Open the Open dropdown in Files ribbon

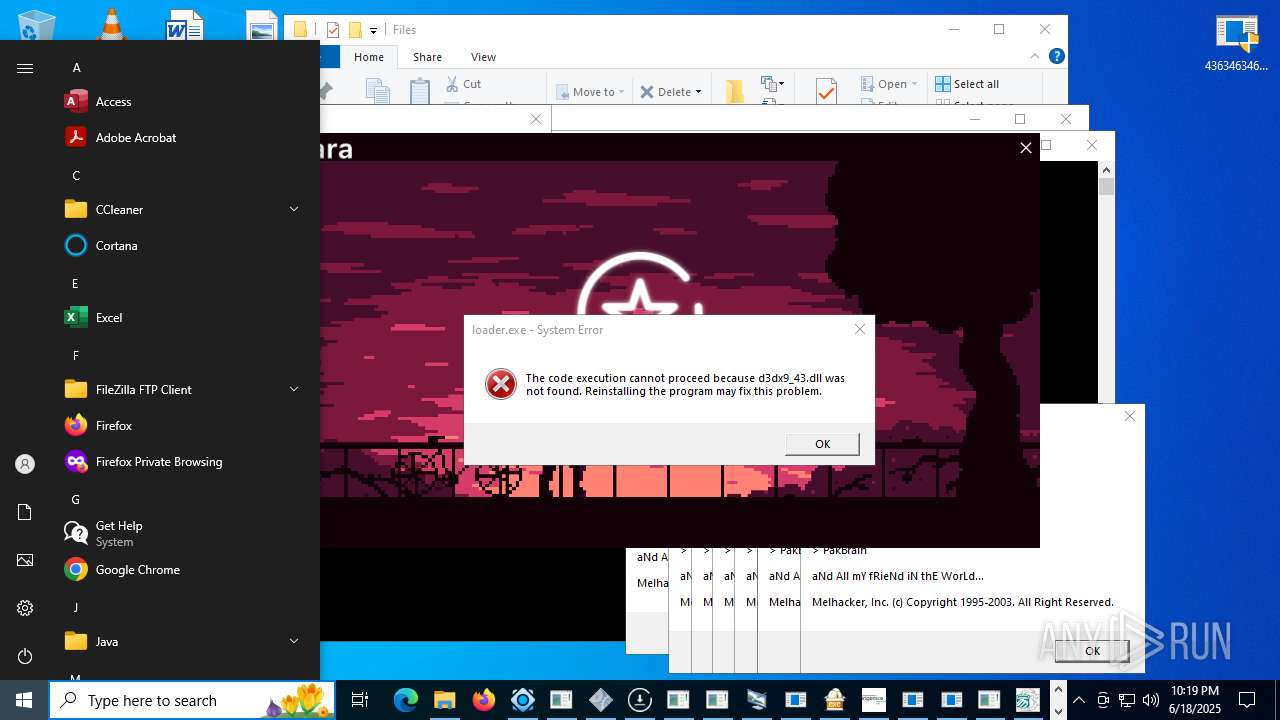click(889, 84)
